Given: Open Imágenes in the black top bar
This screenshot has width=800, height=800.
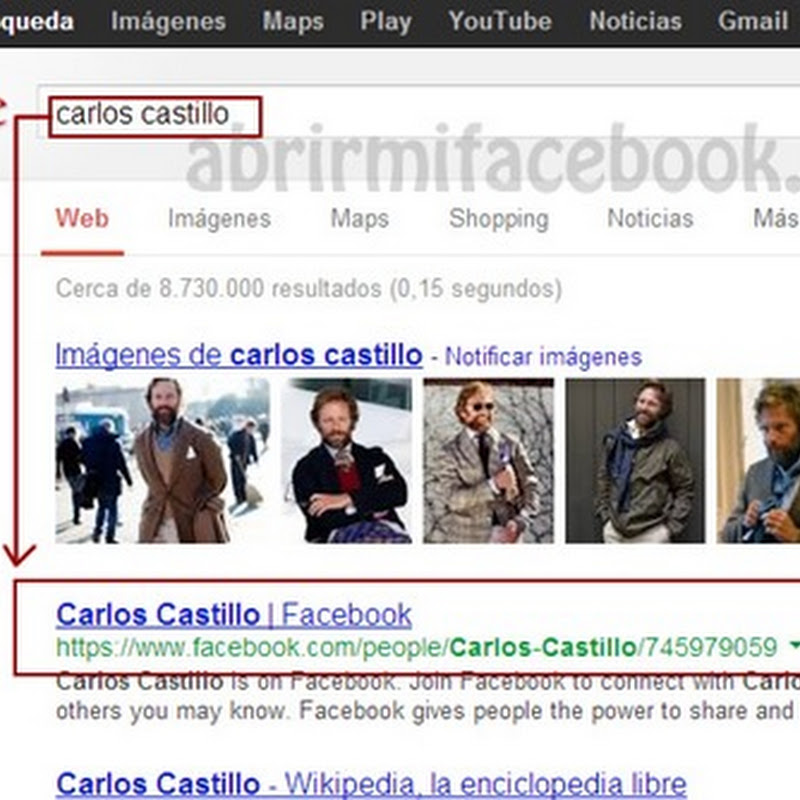Looking at the screenshot, I should pyautogui.click(x=168, y=22).
